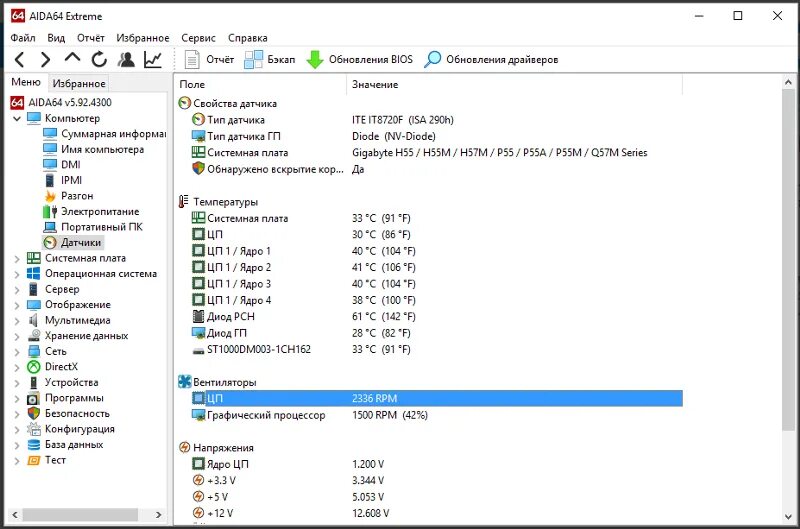Select ЦП 1 / Ядро 2 row
The width and height of the screenshot is (800, 529).
pyautogui.click(x=429, y=267)
